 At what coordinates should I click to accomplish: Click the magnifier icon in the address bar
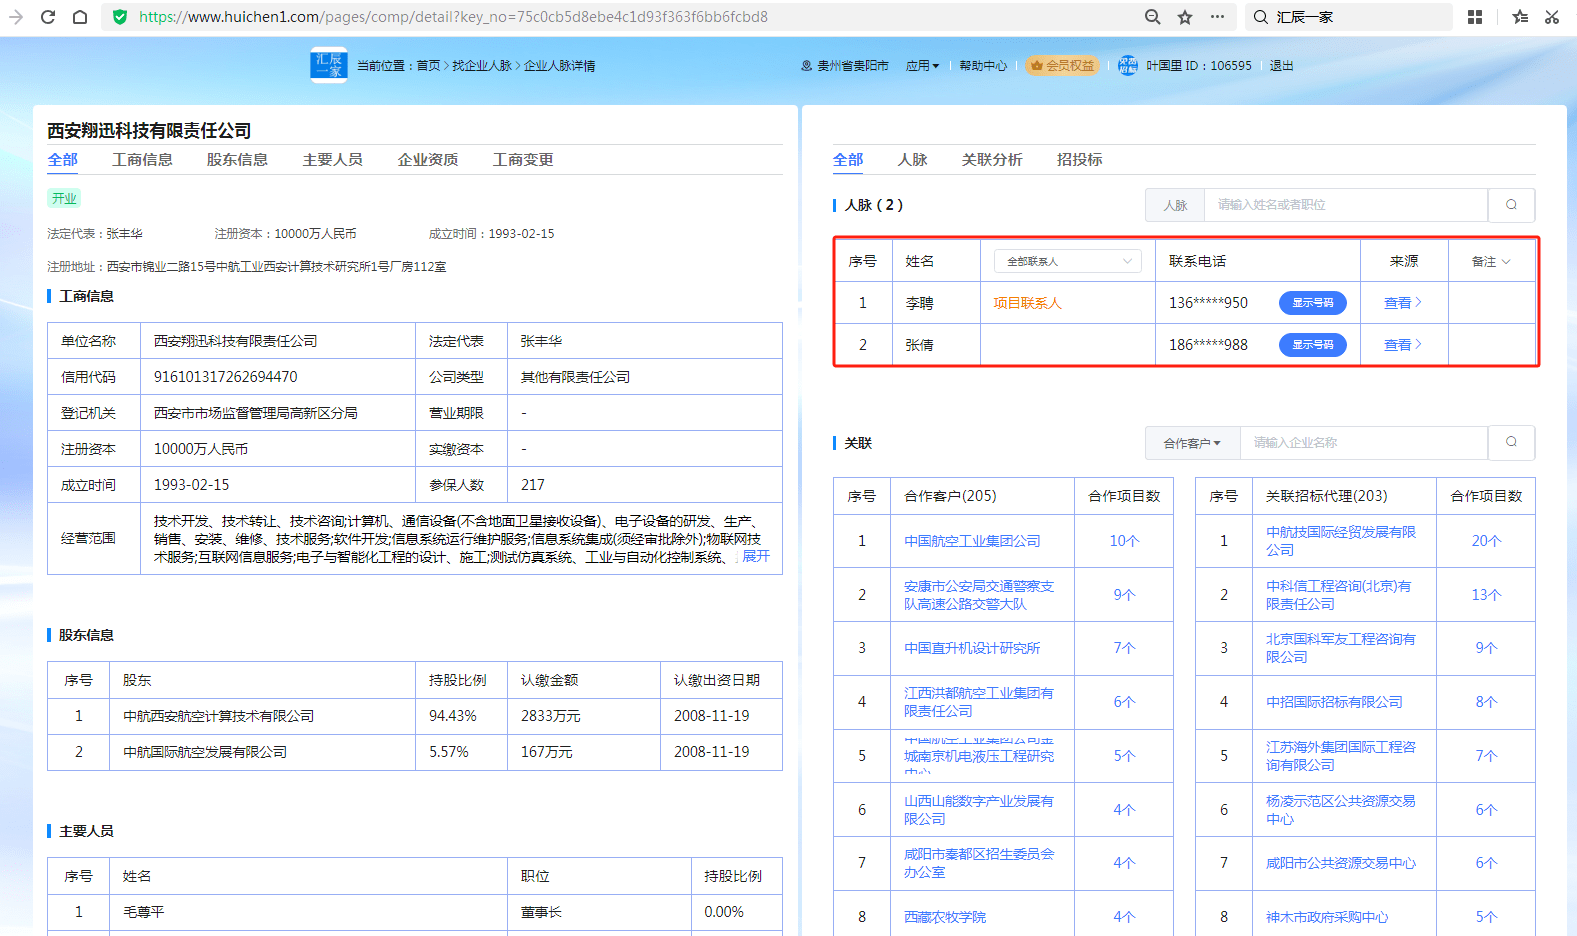coord(1153,17)
